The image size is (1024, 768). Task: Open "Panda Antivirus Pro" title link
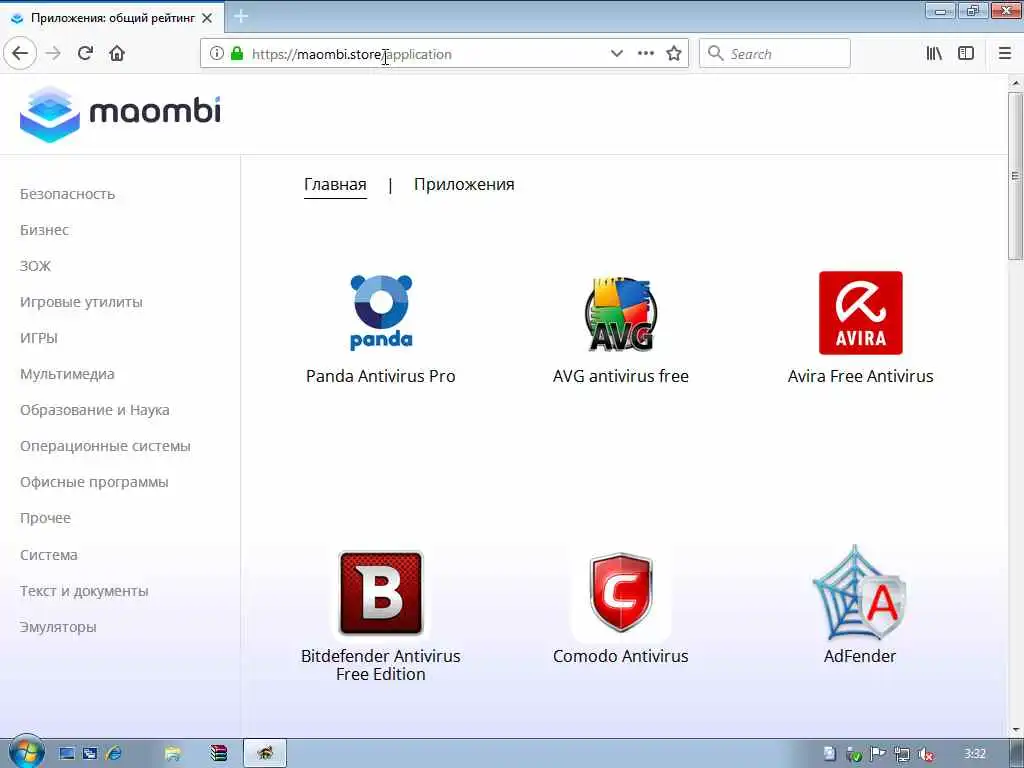381,376
